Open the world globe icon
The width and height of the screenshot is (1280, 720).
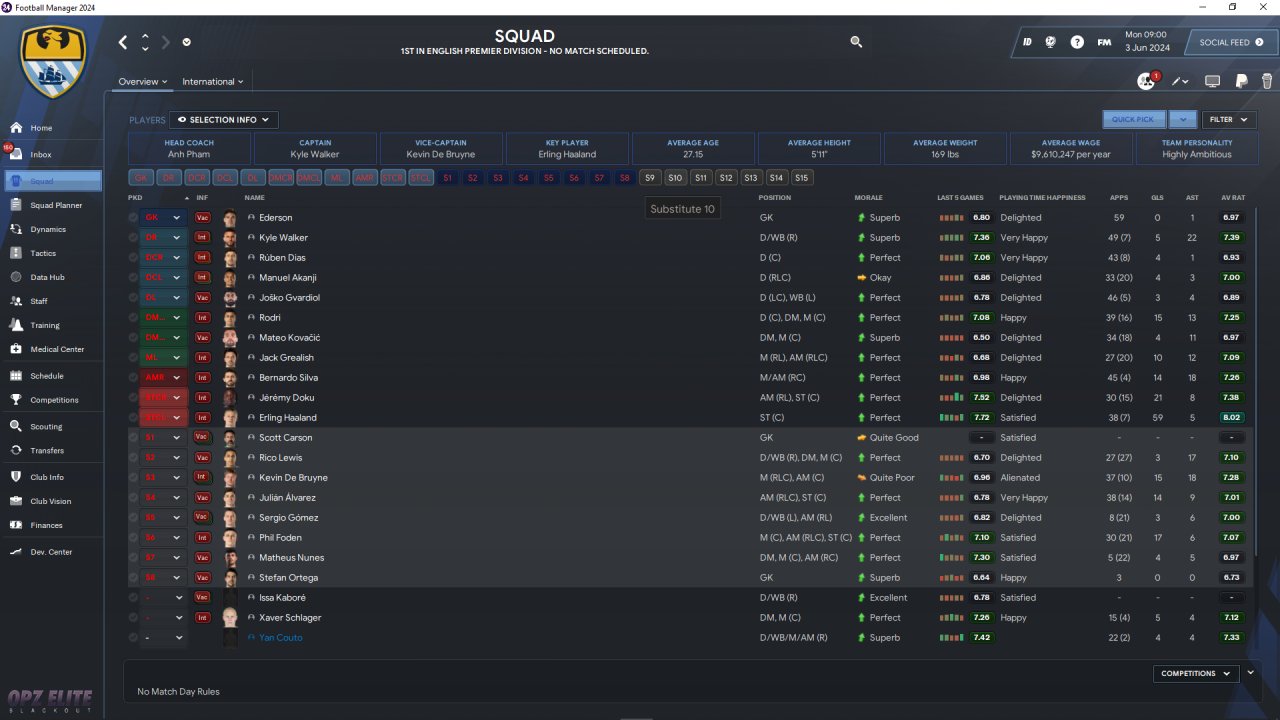tap(1051, 42)
